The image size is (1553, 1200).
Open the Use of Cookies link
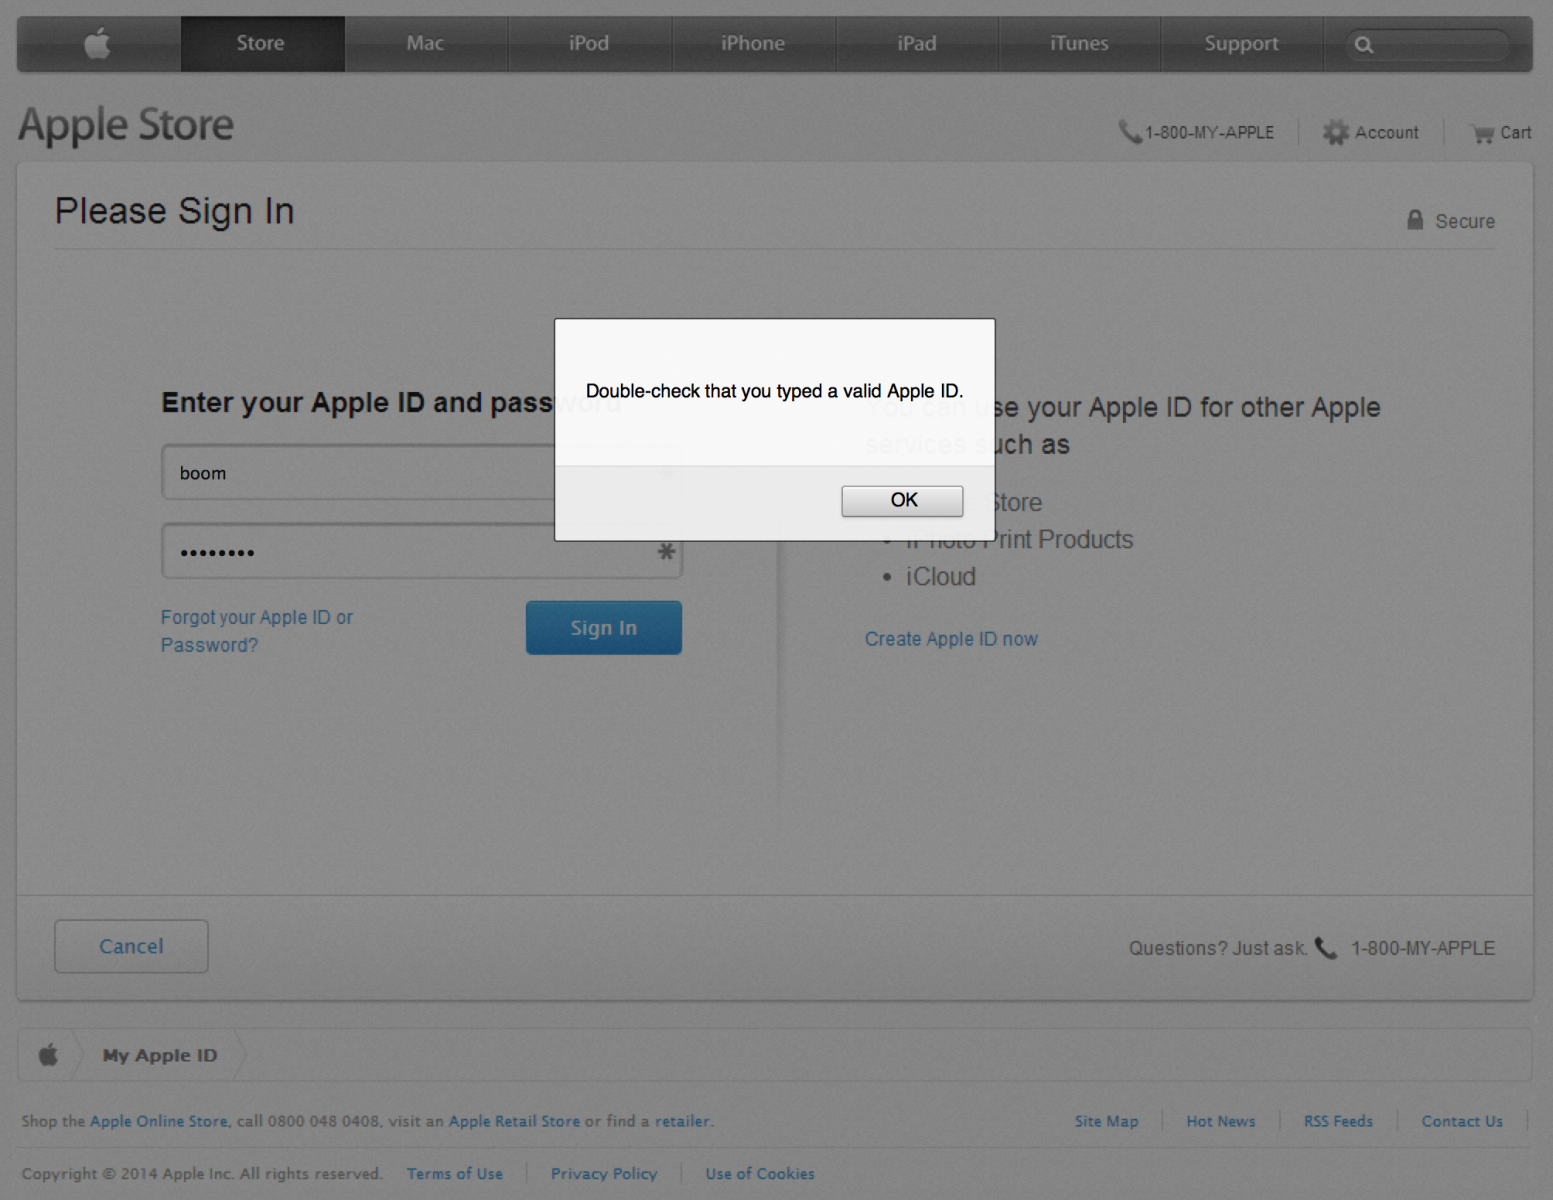click(x=760, y=1174)
